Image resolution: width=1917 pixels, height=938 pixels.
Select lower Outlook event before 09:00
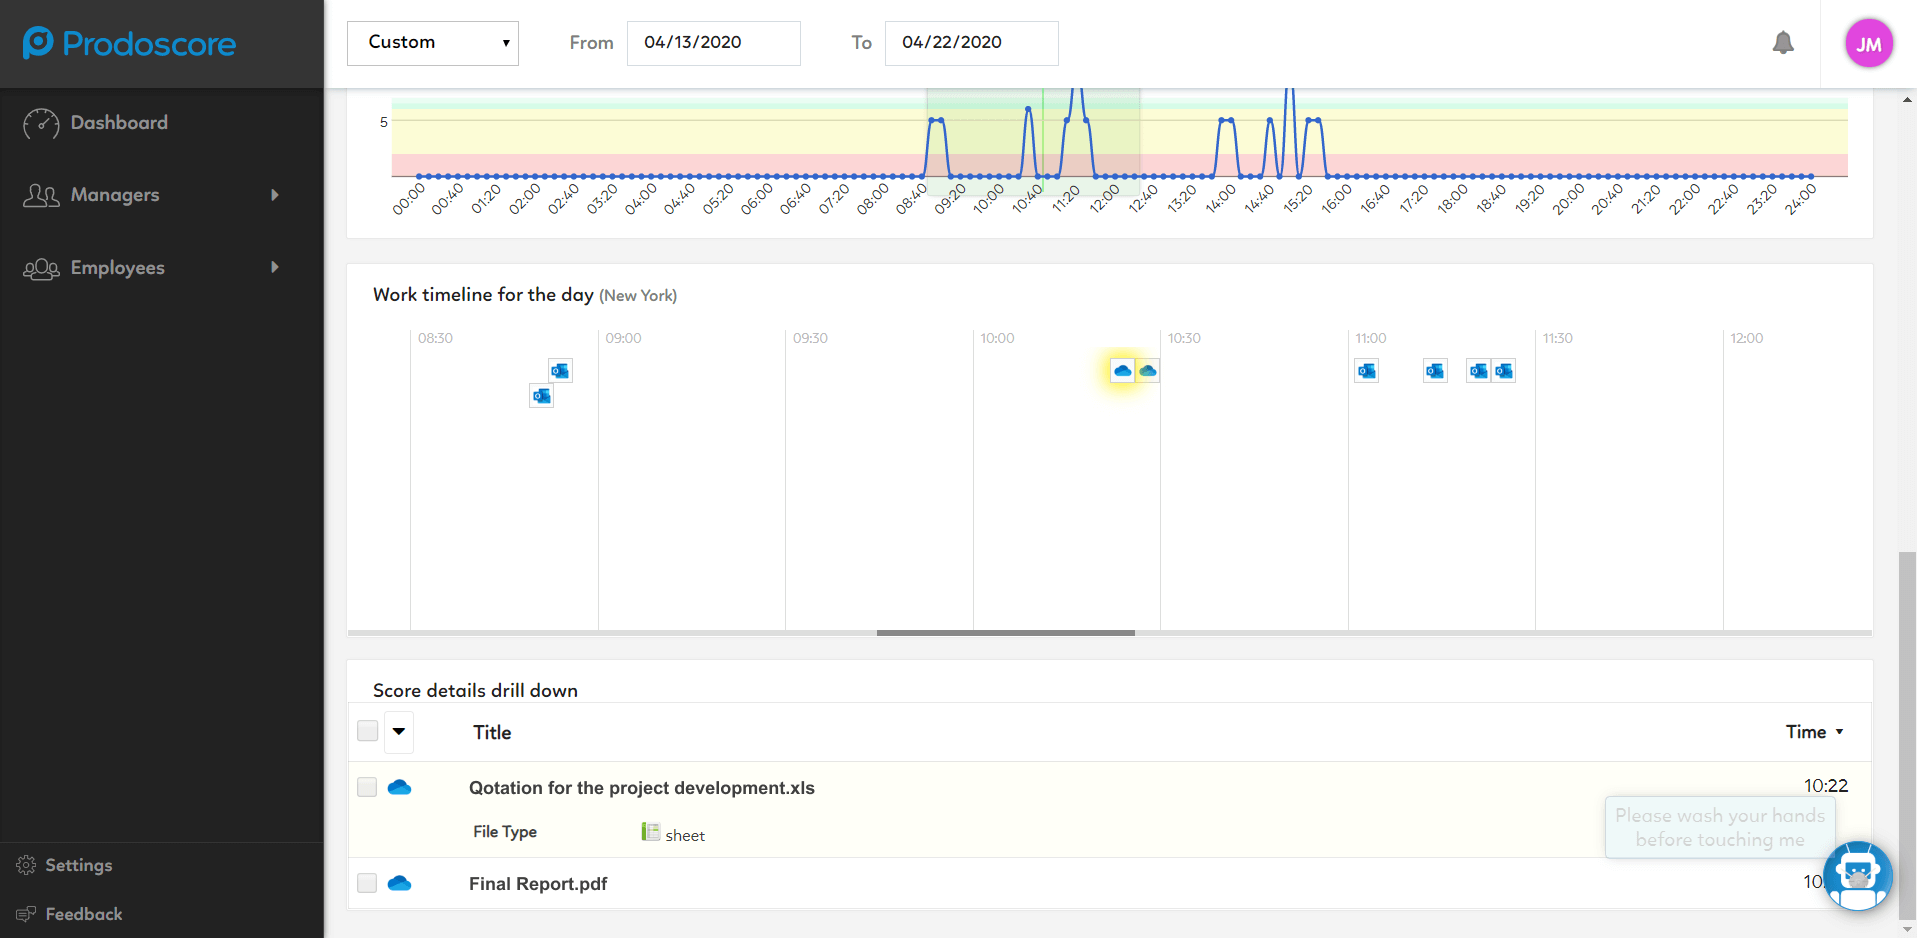(x=541, y=396)
